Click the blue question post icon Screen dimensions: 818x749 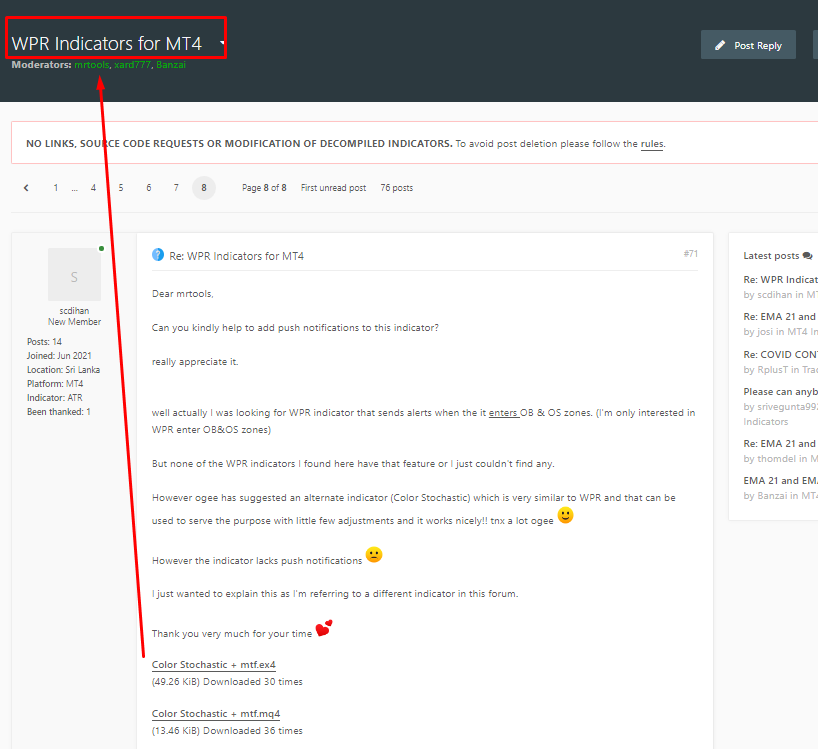158,255
